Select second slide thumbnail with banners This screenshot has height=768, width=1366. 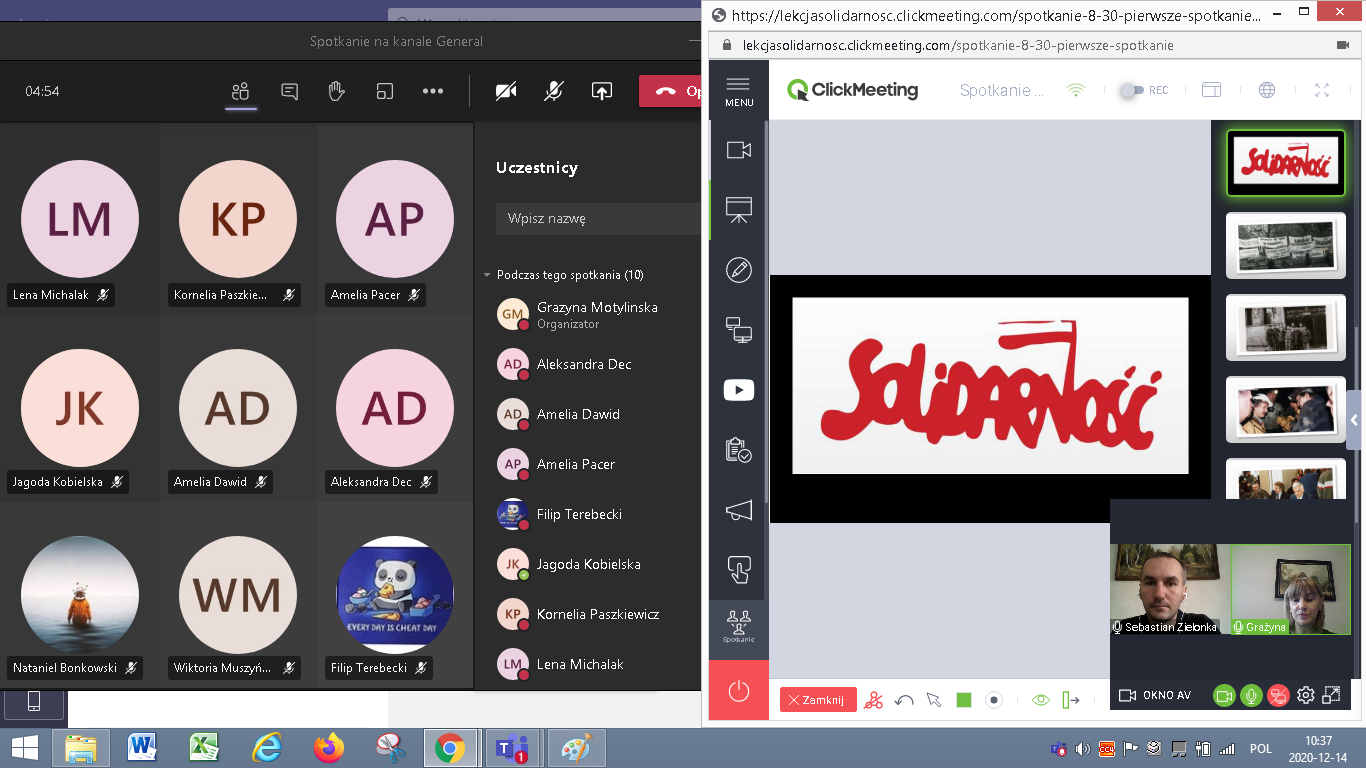pos(1285,245)
